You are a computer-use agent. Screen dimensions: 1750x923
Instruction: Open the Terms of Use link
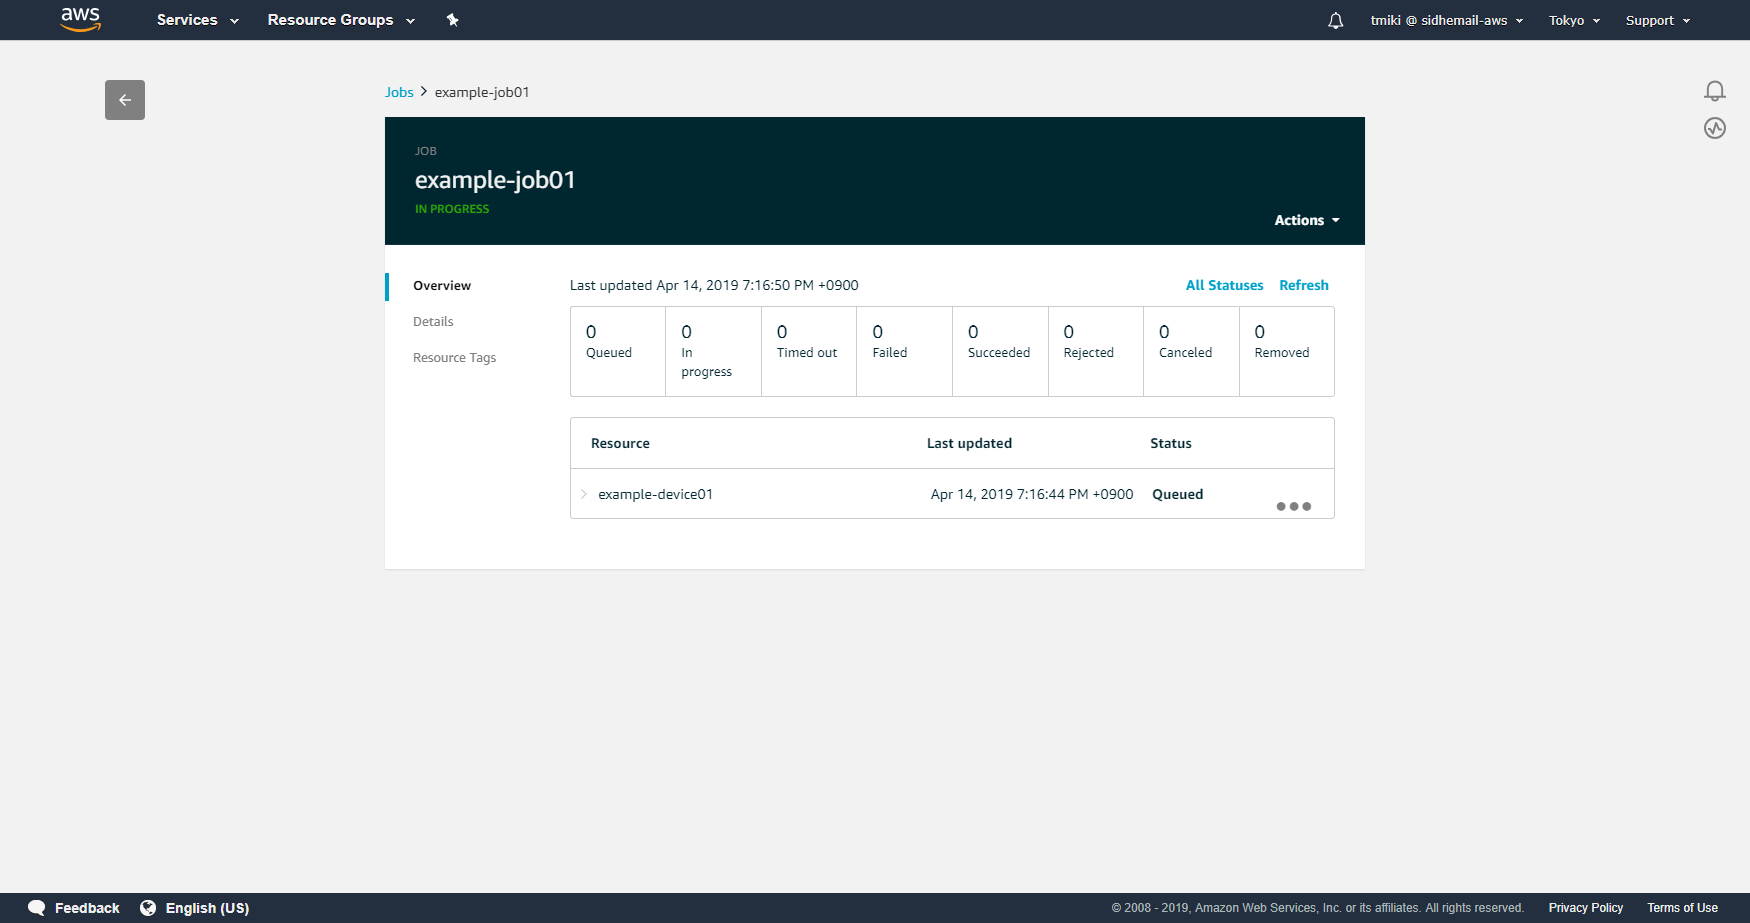(1683, 908)
